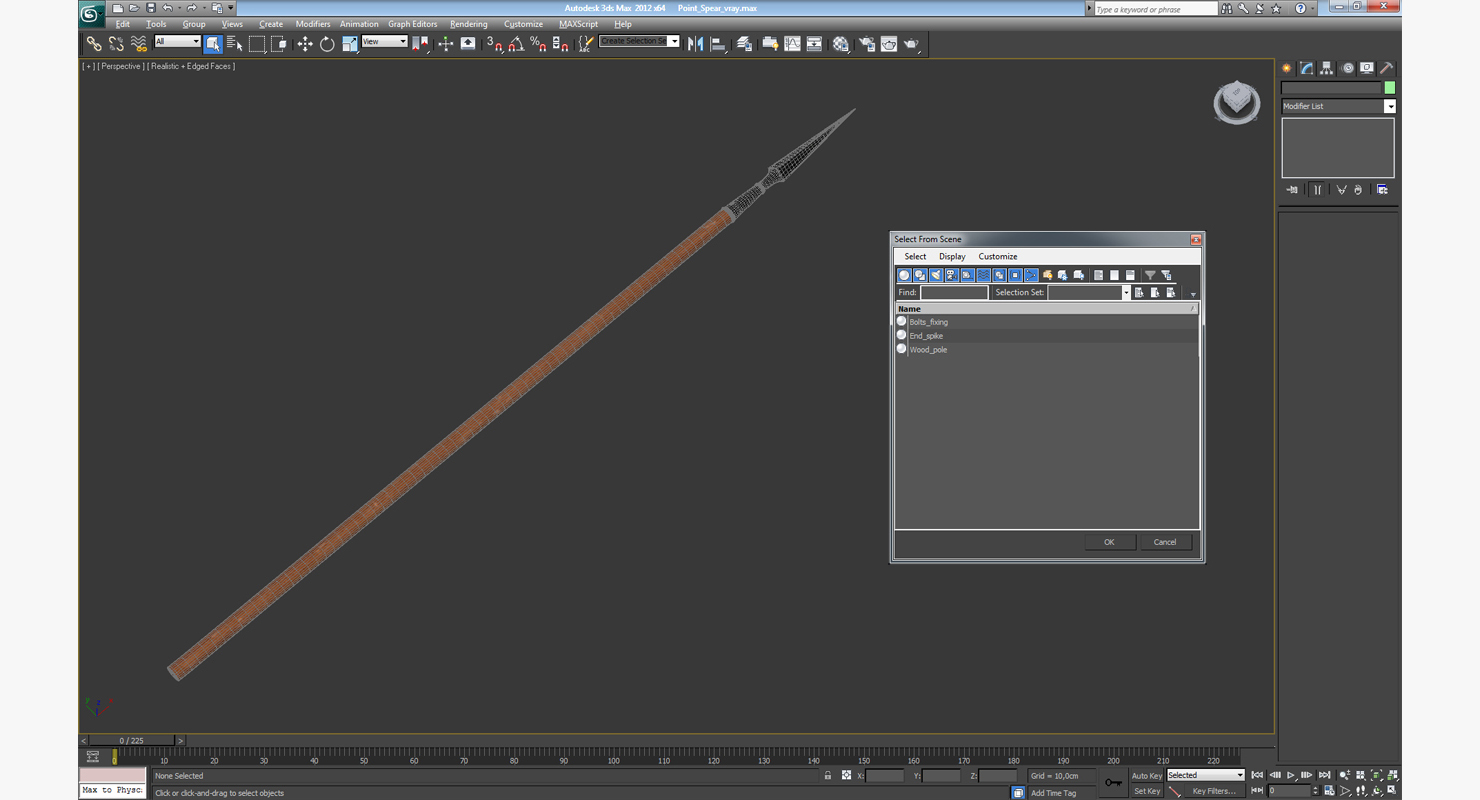The image size is (1480, 800).
Task: Toggle Display Helpers filter in Select From Scene
Action: (968, 275)
